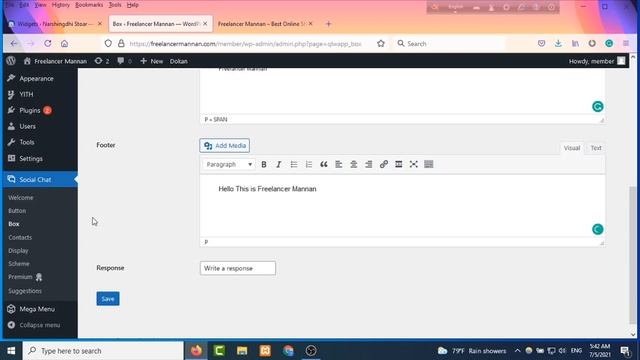
Task: Click the browser URL address bar
Action: click(245, 44)
